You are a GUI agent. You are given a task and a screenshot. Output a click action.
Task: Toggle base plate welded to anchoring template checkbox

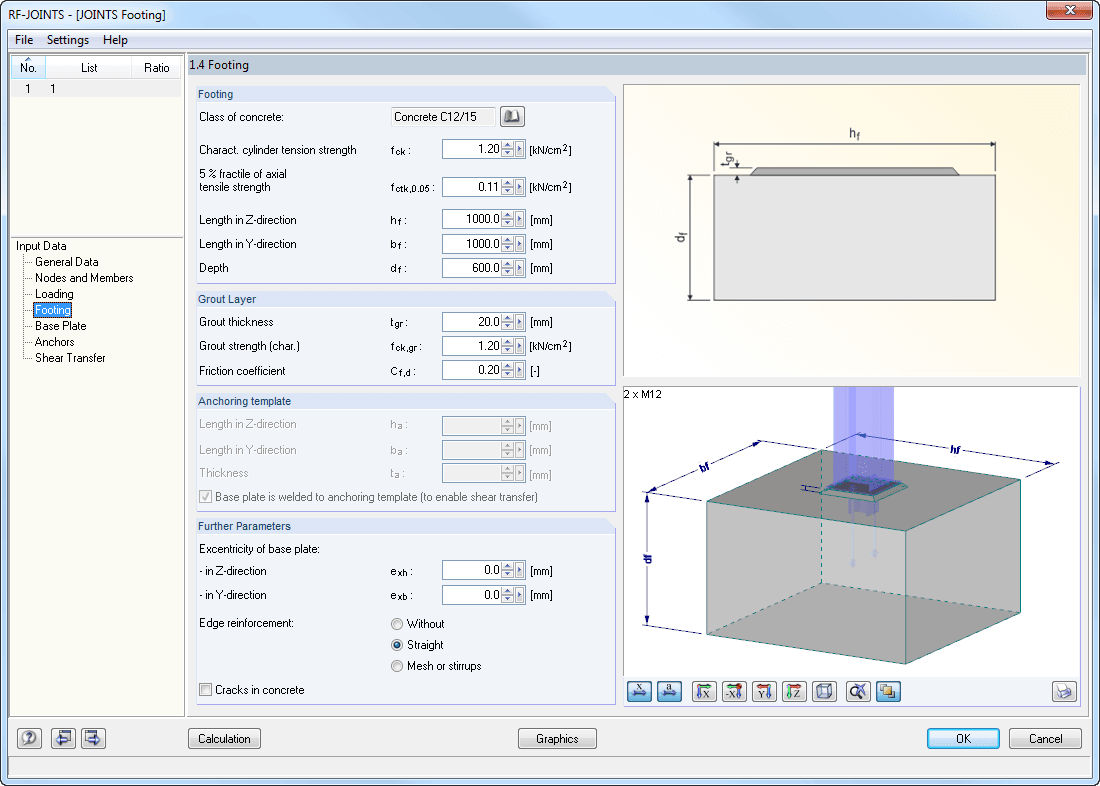coord(206,497)
